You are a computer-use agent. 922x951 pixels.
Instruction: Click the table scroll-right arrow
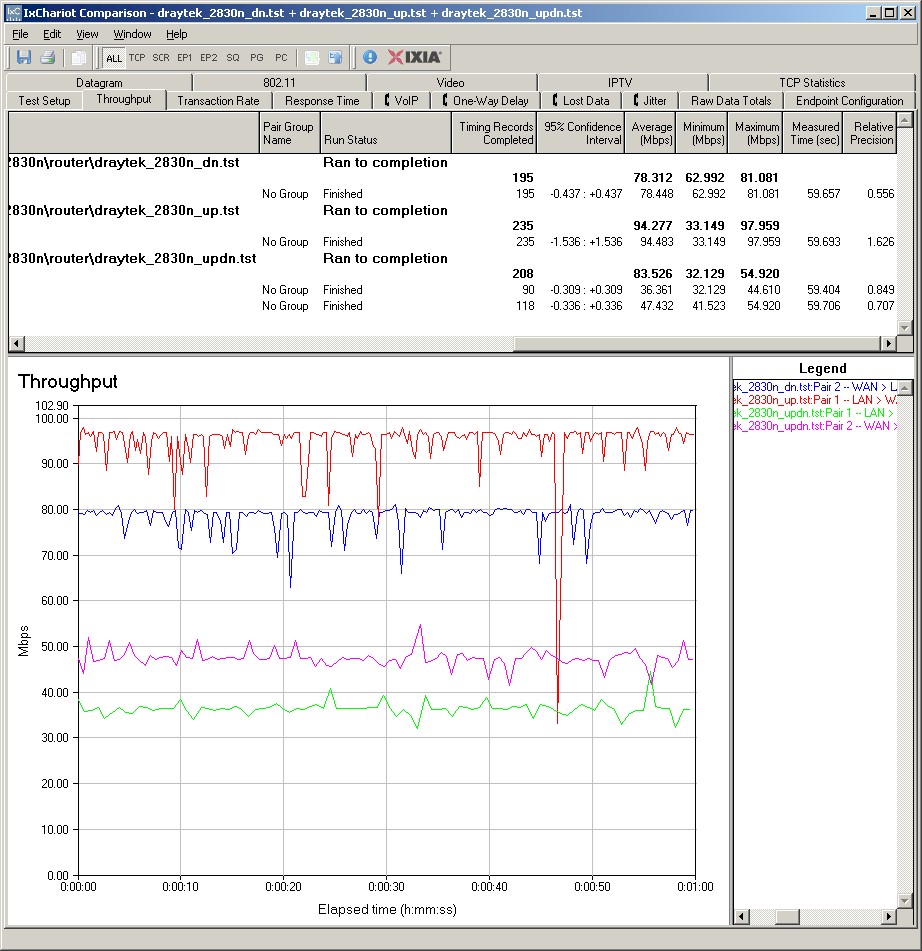[x=889, y=344]
